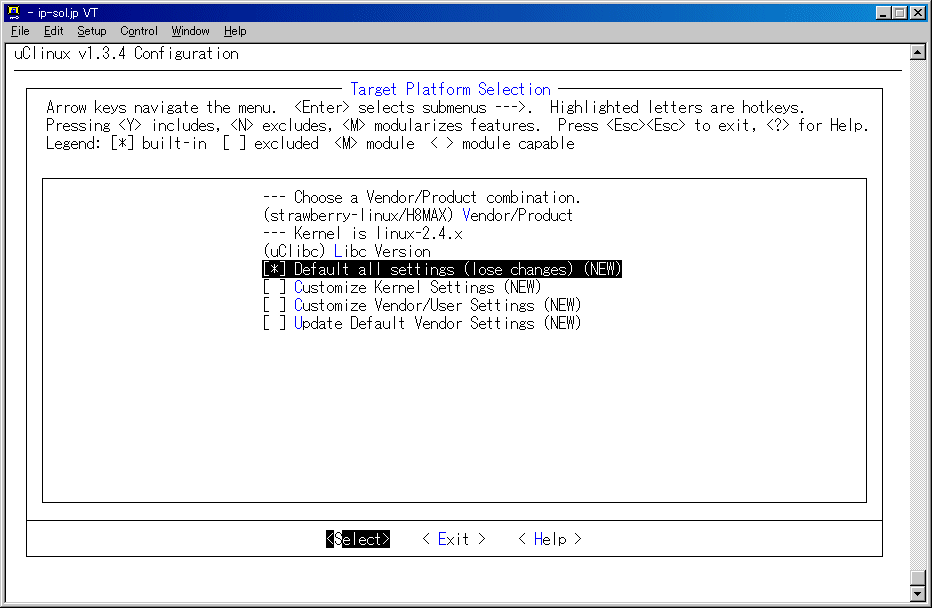Click the Help button at bottom
Viewport: 932px width, 608px height.
[550, 539]
